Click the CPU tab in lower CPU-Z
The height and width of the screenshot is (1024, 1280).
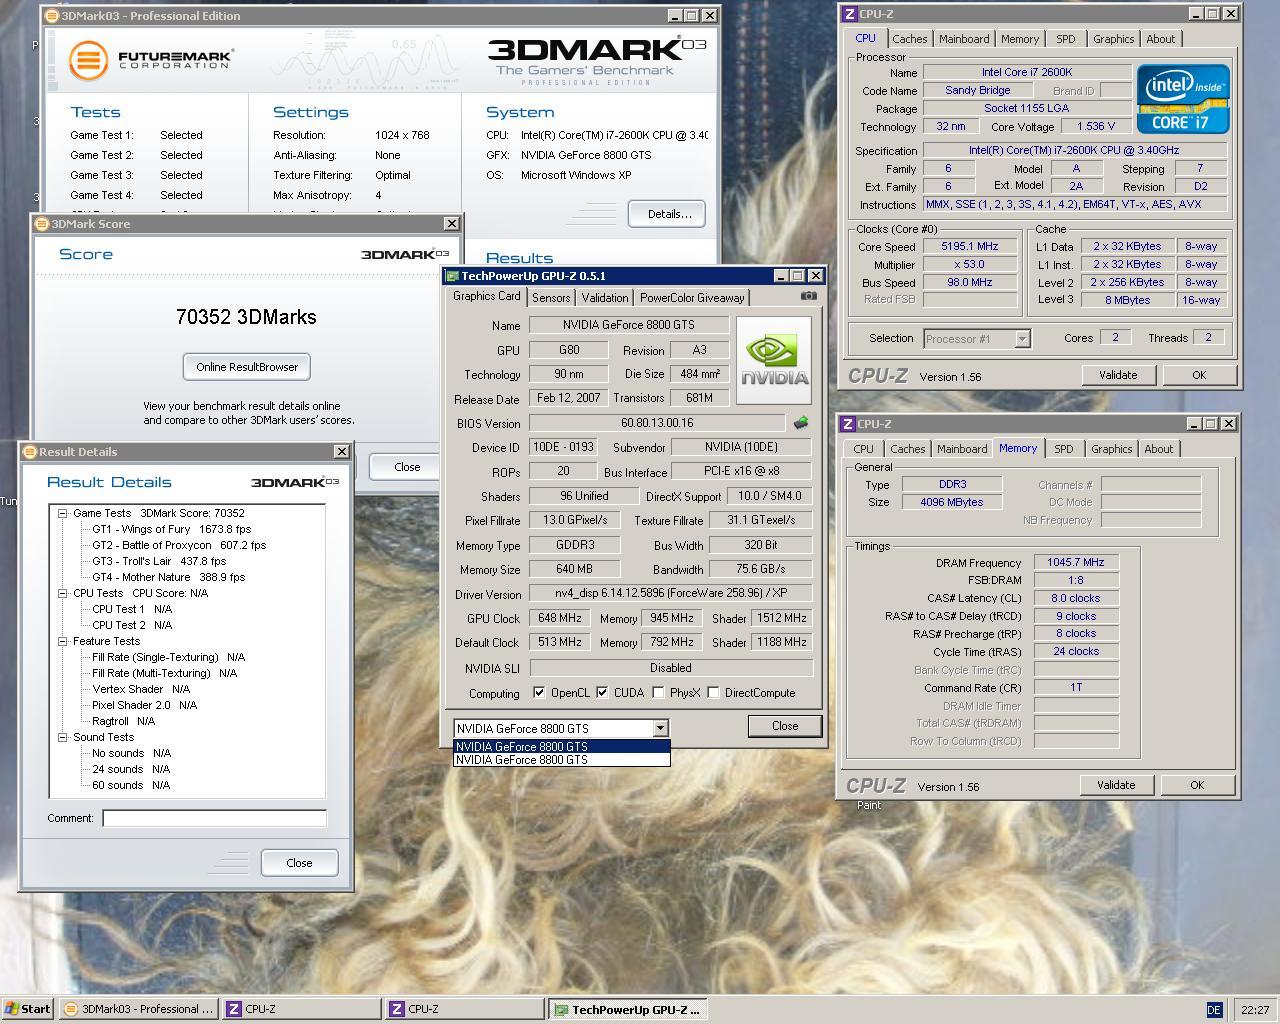pyautogui.click(x=863, y=449)
